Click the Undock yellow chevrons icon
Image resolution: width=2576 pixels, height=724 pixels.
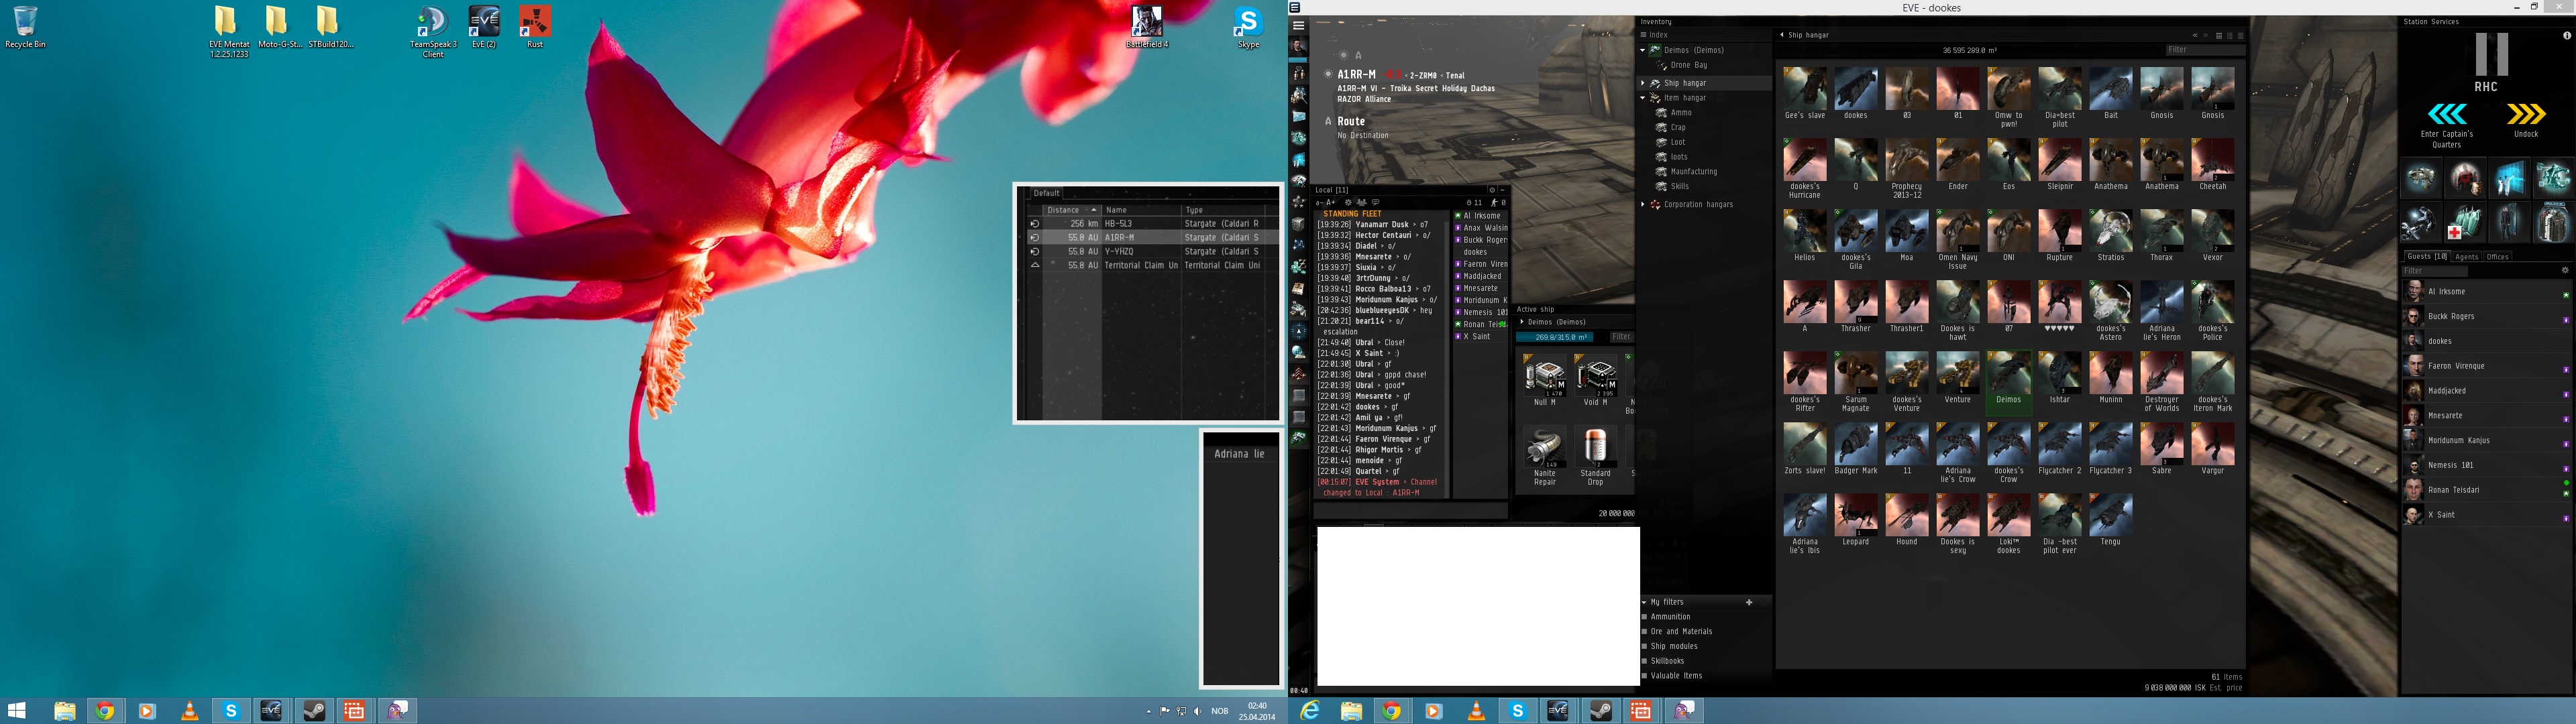tap(2526, 113)
